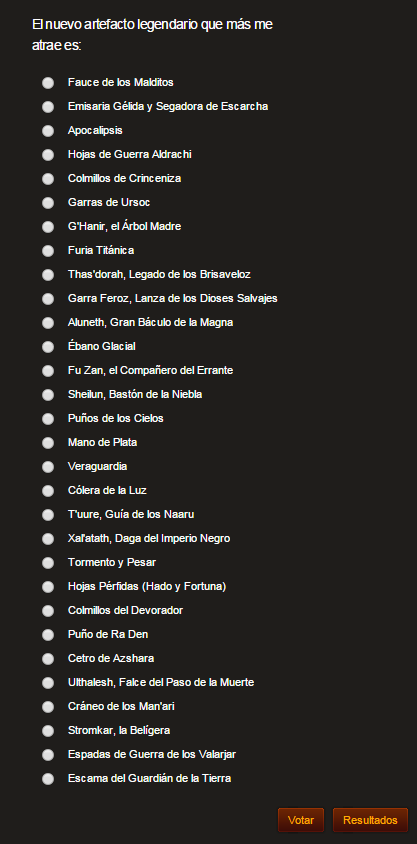
Task: Choose Garras de Ursoc option
Action: [x=48, y=203]
